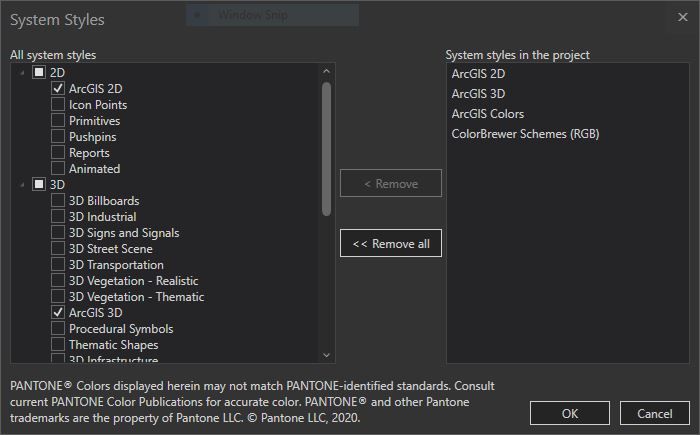Enable the 3D Billboards style
Viewport: 700px width, 435px height.
tap(58, 201)
